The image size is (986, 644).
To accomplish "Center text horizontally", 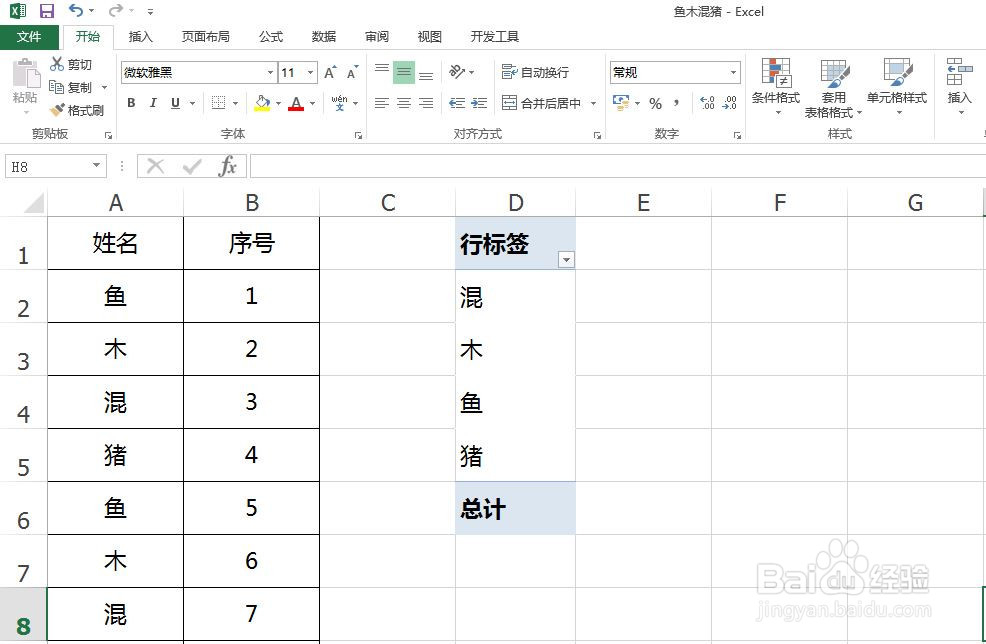I will (404, 103).
